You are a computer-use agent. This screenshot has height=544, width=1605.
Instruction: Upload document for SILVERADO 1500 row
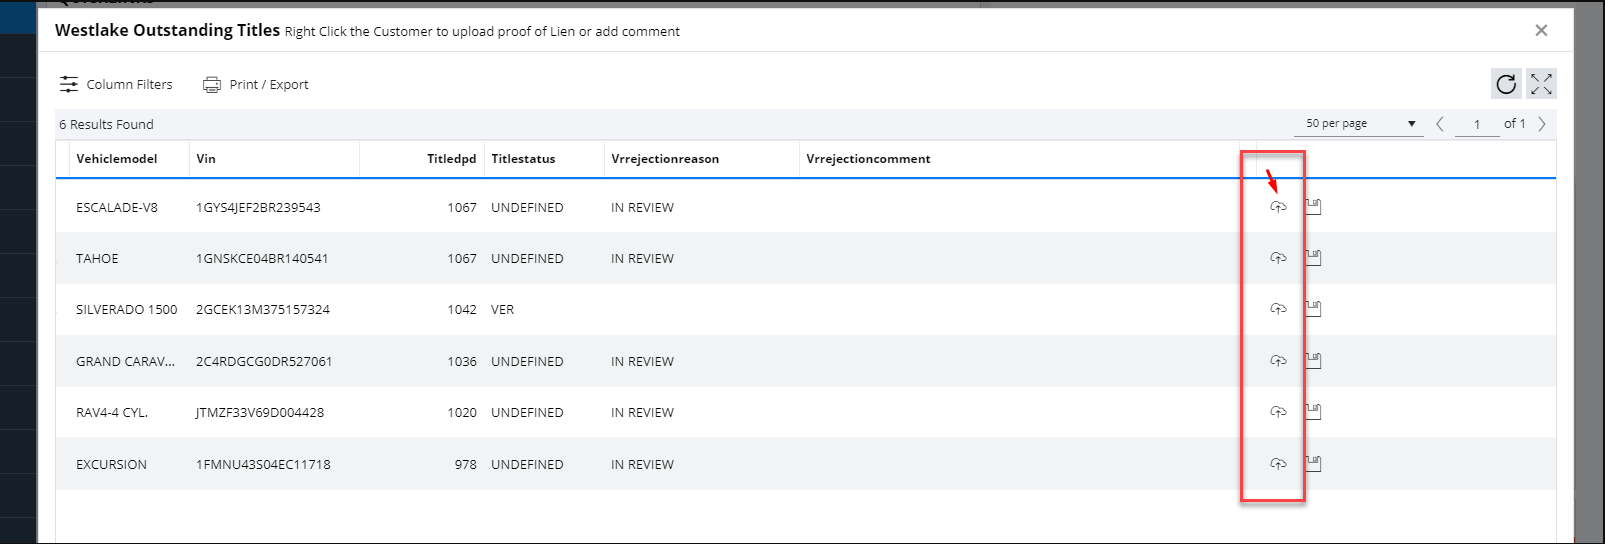click(x=1278, y=309)
